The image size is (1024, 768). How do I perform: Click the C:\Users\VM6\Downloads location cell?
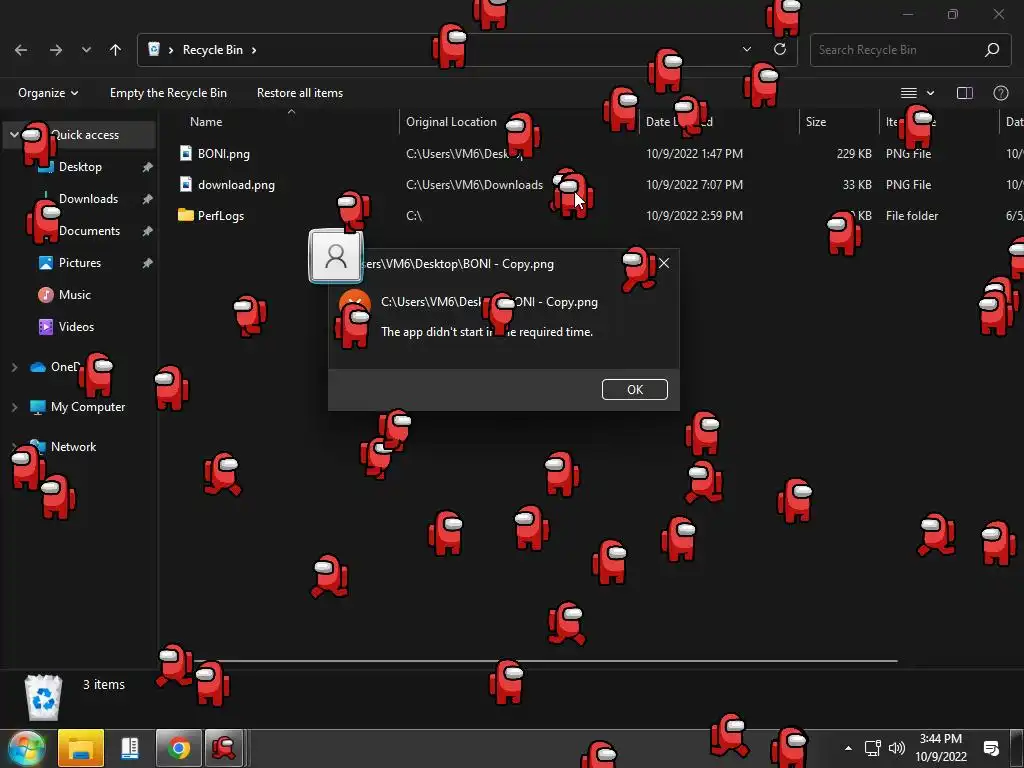coord(474,185)
